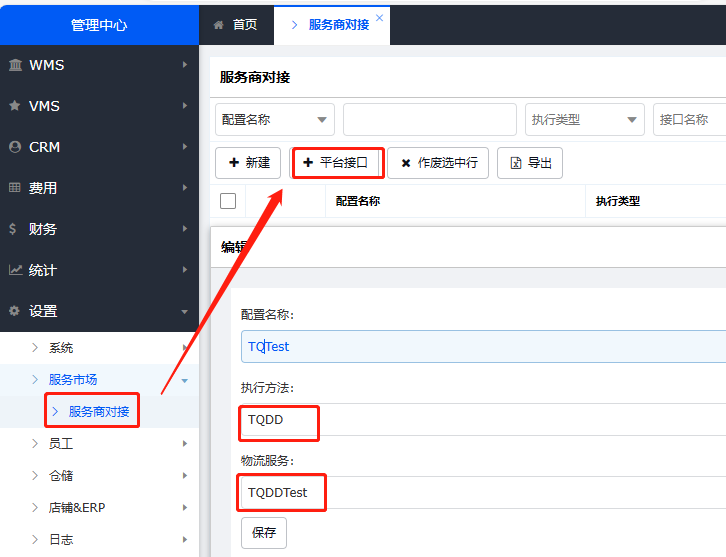Expand the WMS menu arrow
This screenshot has width=726, height=557.
coord(185,65)
